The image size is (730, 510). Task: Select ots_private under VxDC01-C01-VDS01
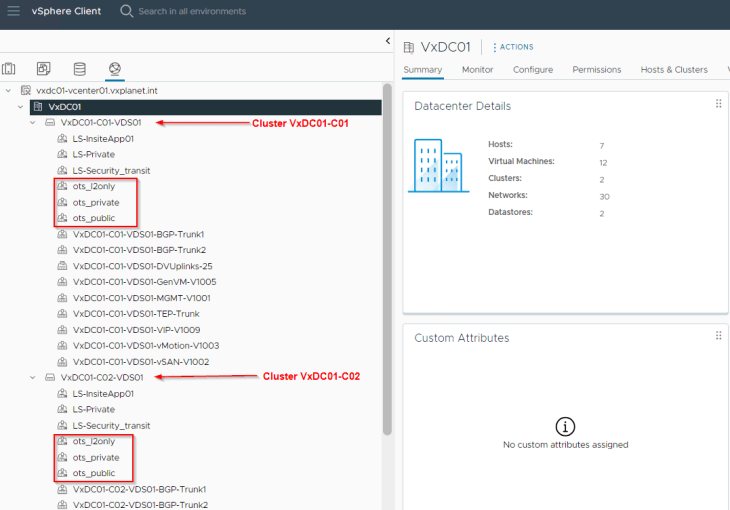click(96, 203)
